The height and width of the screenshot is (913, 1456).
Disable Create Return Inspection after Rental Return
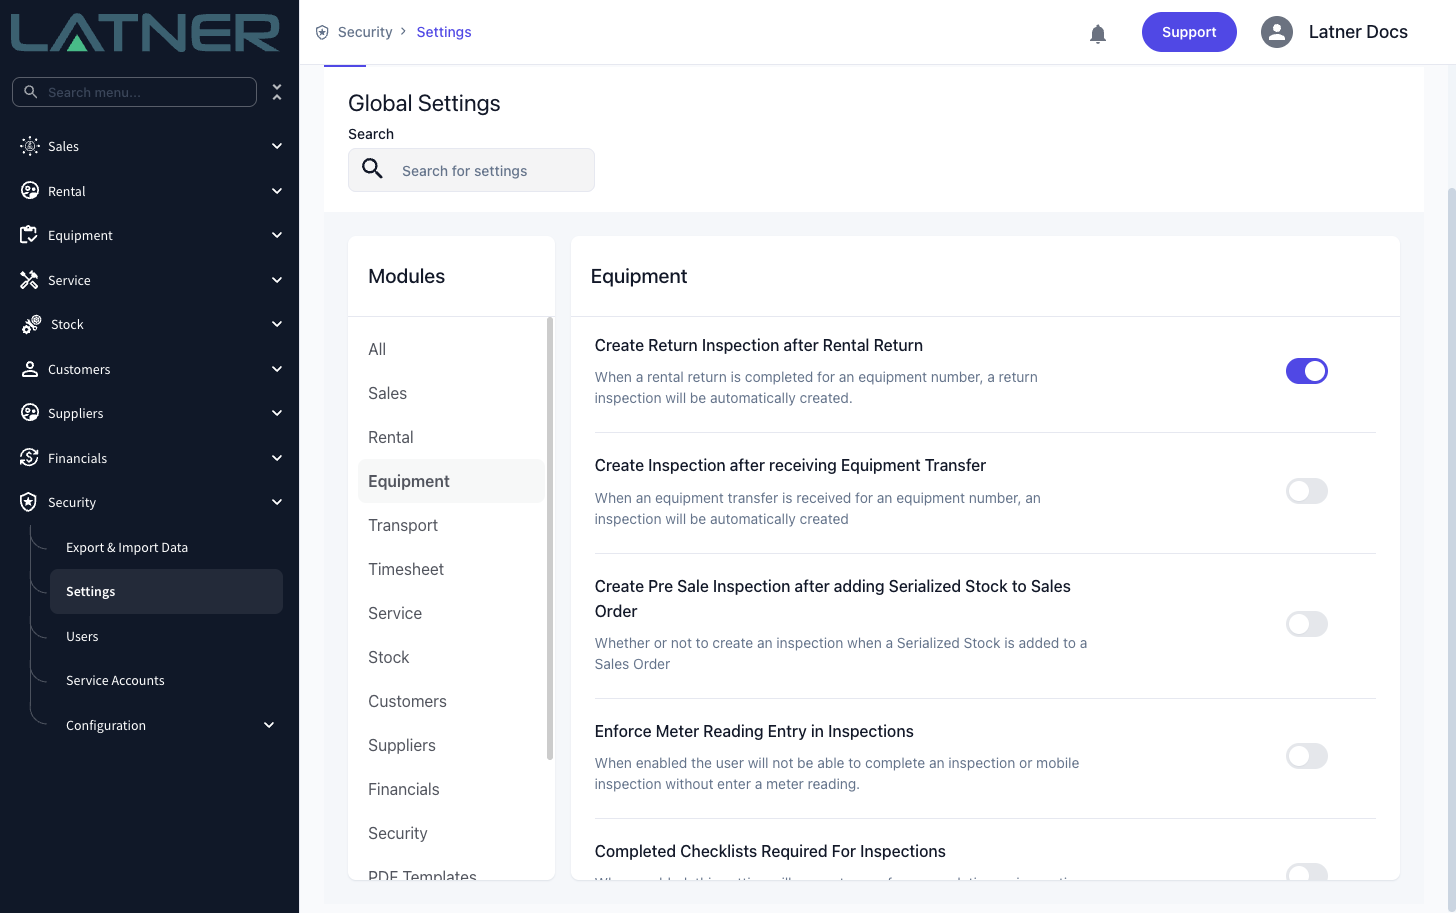(1306, 371)
